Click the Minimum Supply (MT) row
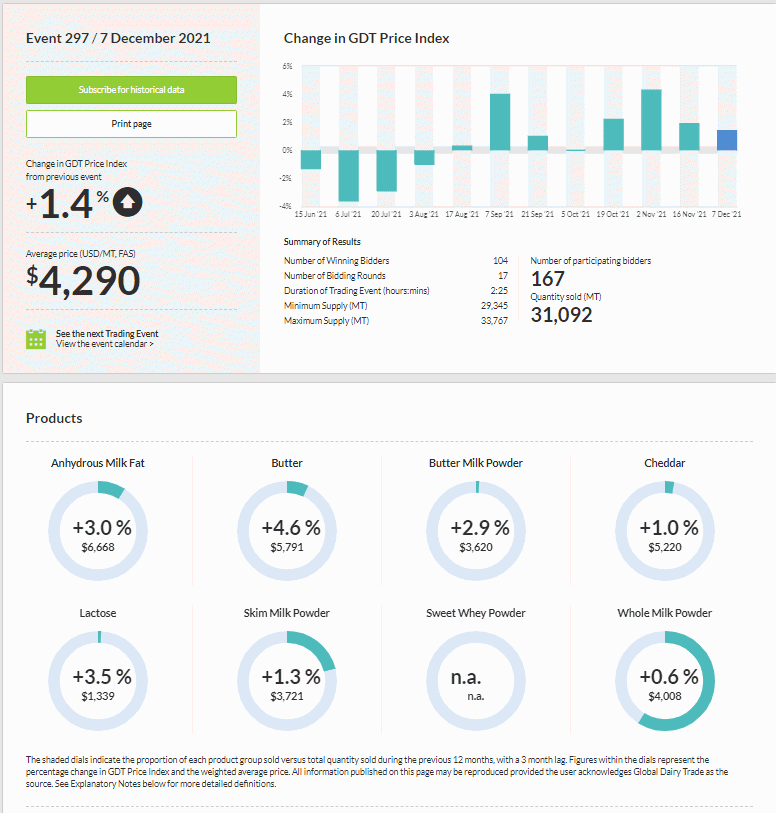 pos(396,306)
